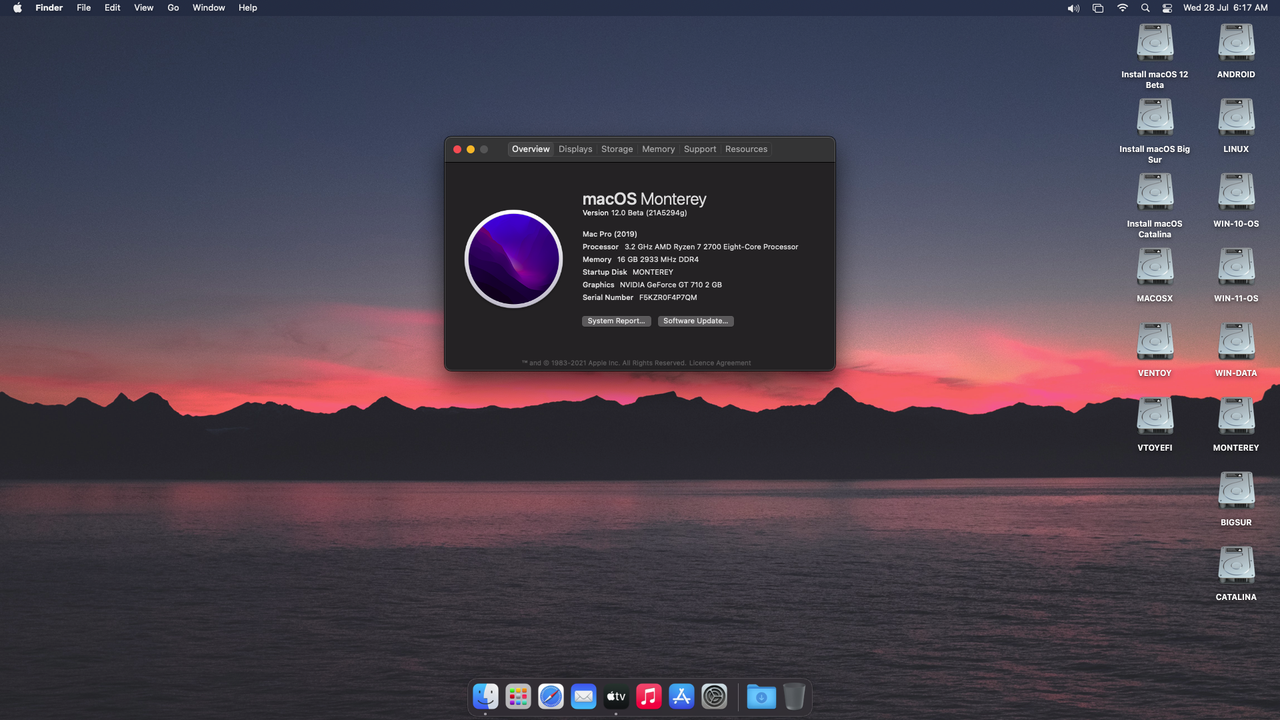The image size is (1280, 720).
Task: Open the Licence Agreement link
Action: tap(720, 363)
